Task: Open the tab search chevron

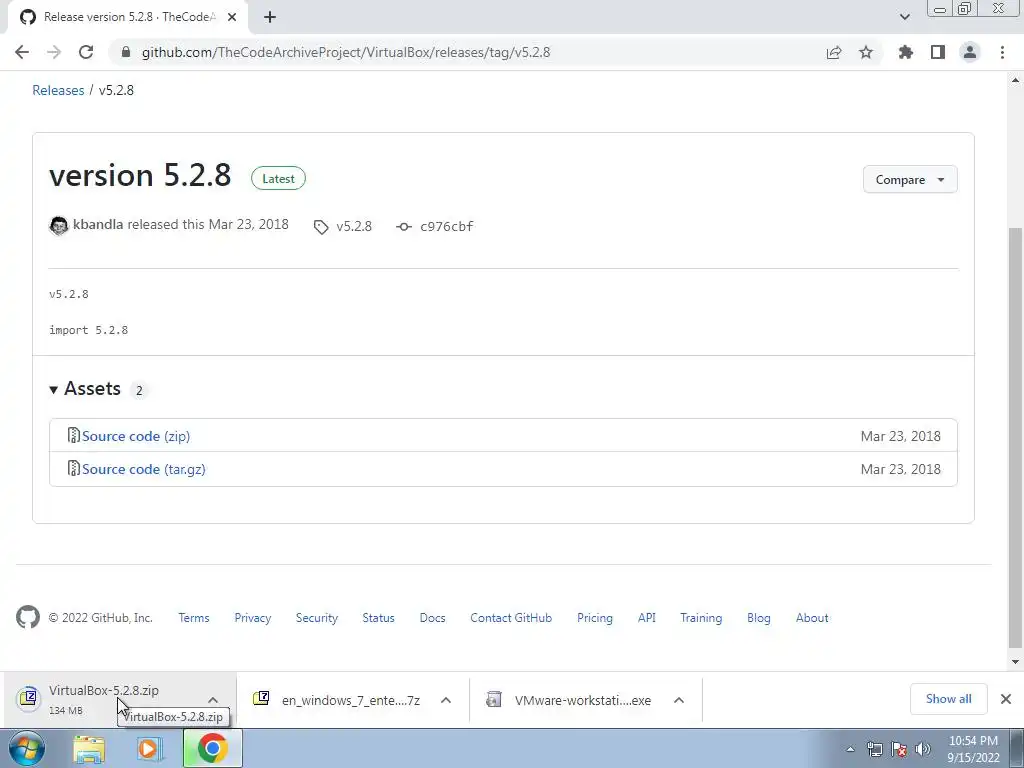Action: pyautogui.click(x=904, y=17)
